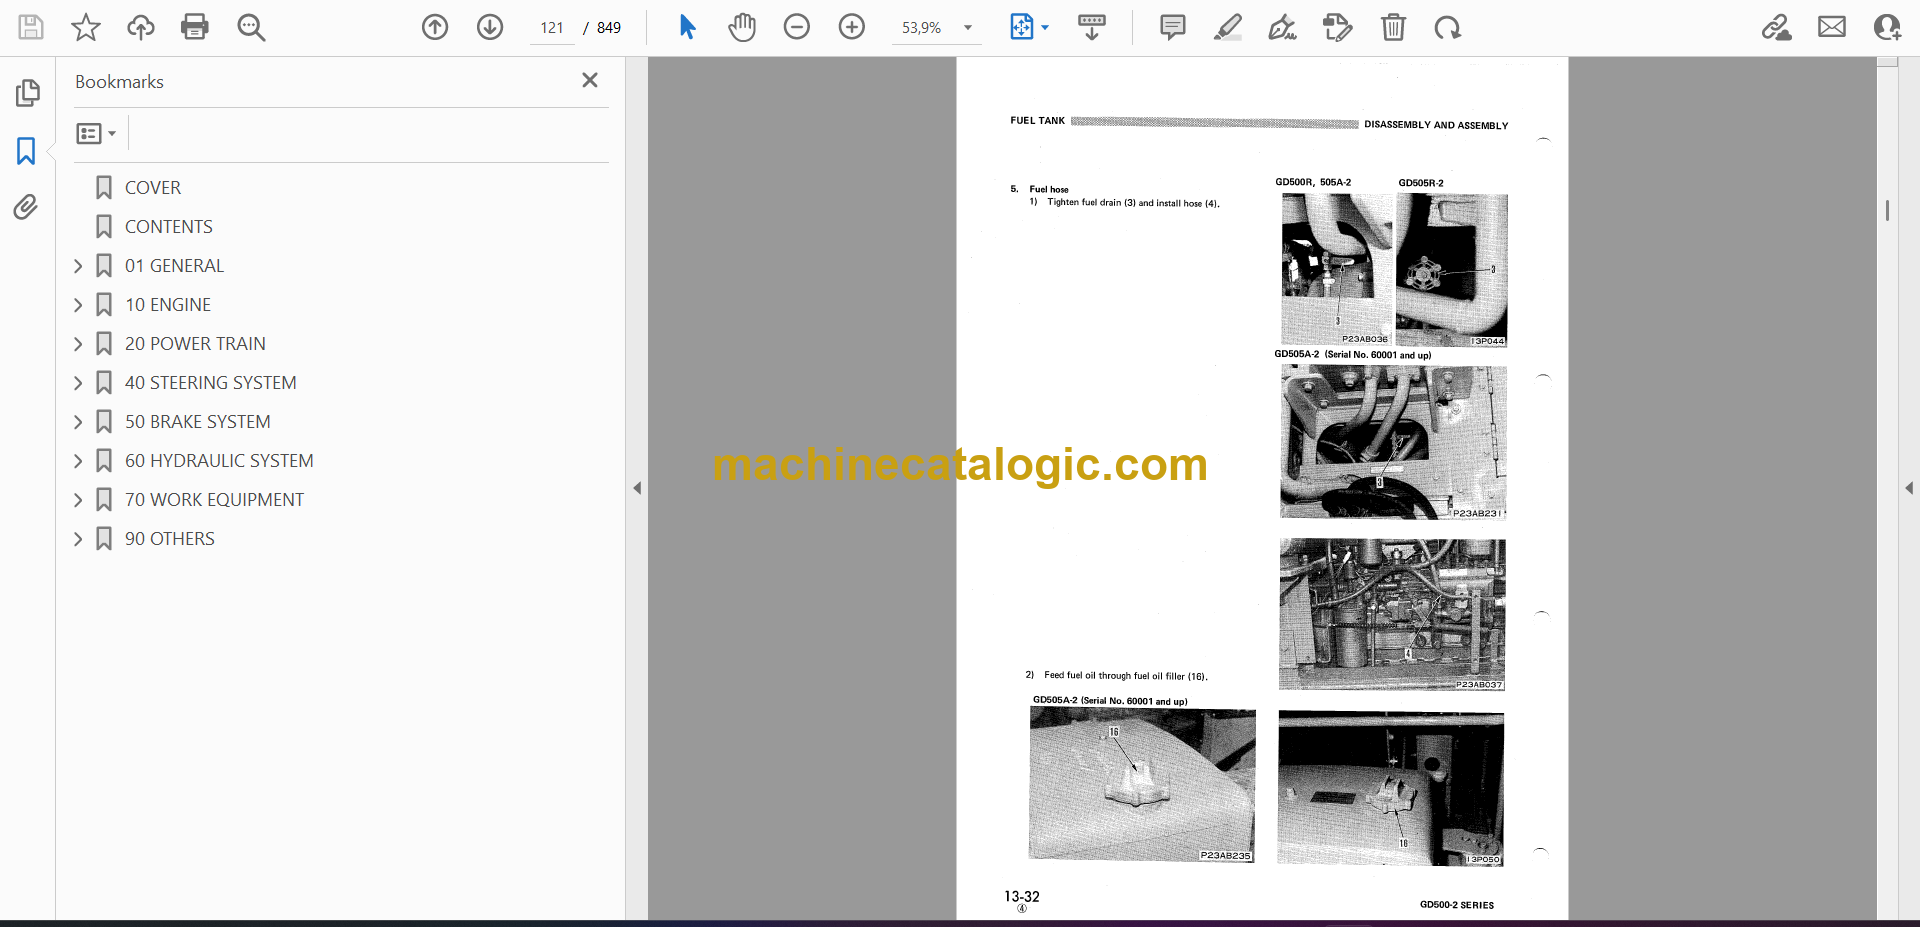Activate the selection arrow tool
This screenshot has height=927, width=1920.
(687, 27)
